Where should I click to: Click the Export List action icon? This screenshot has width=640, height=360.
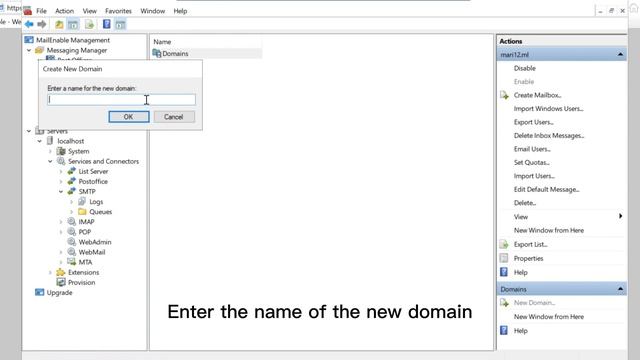(x=504, y=244)
